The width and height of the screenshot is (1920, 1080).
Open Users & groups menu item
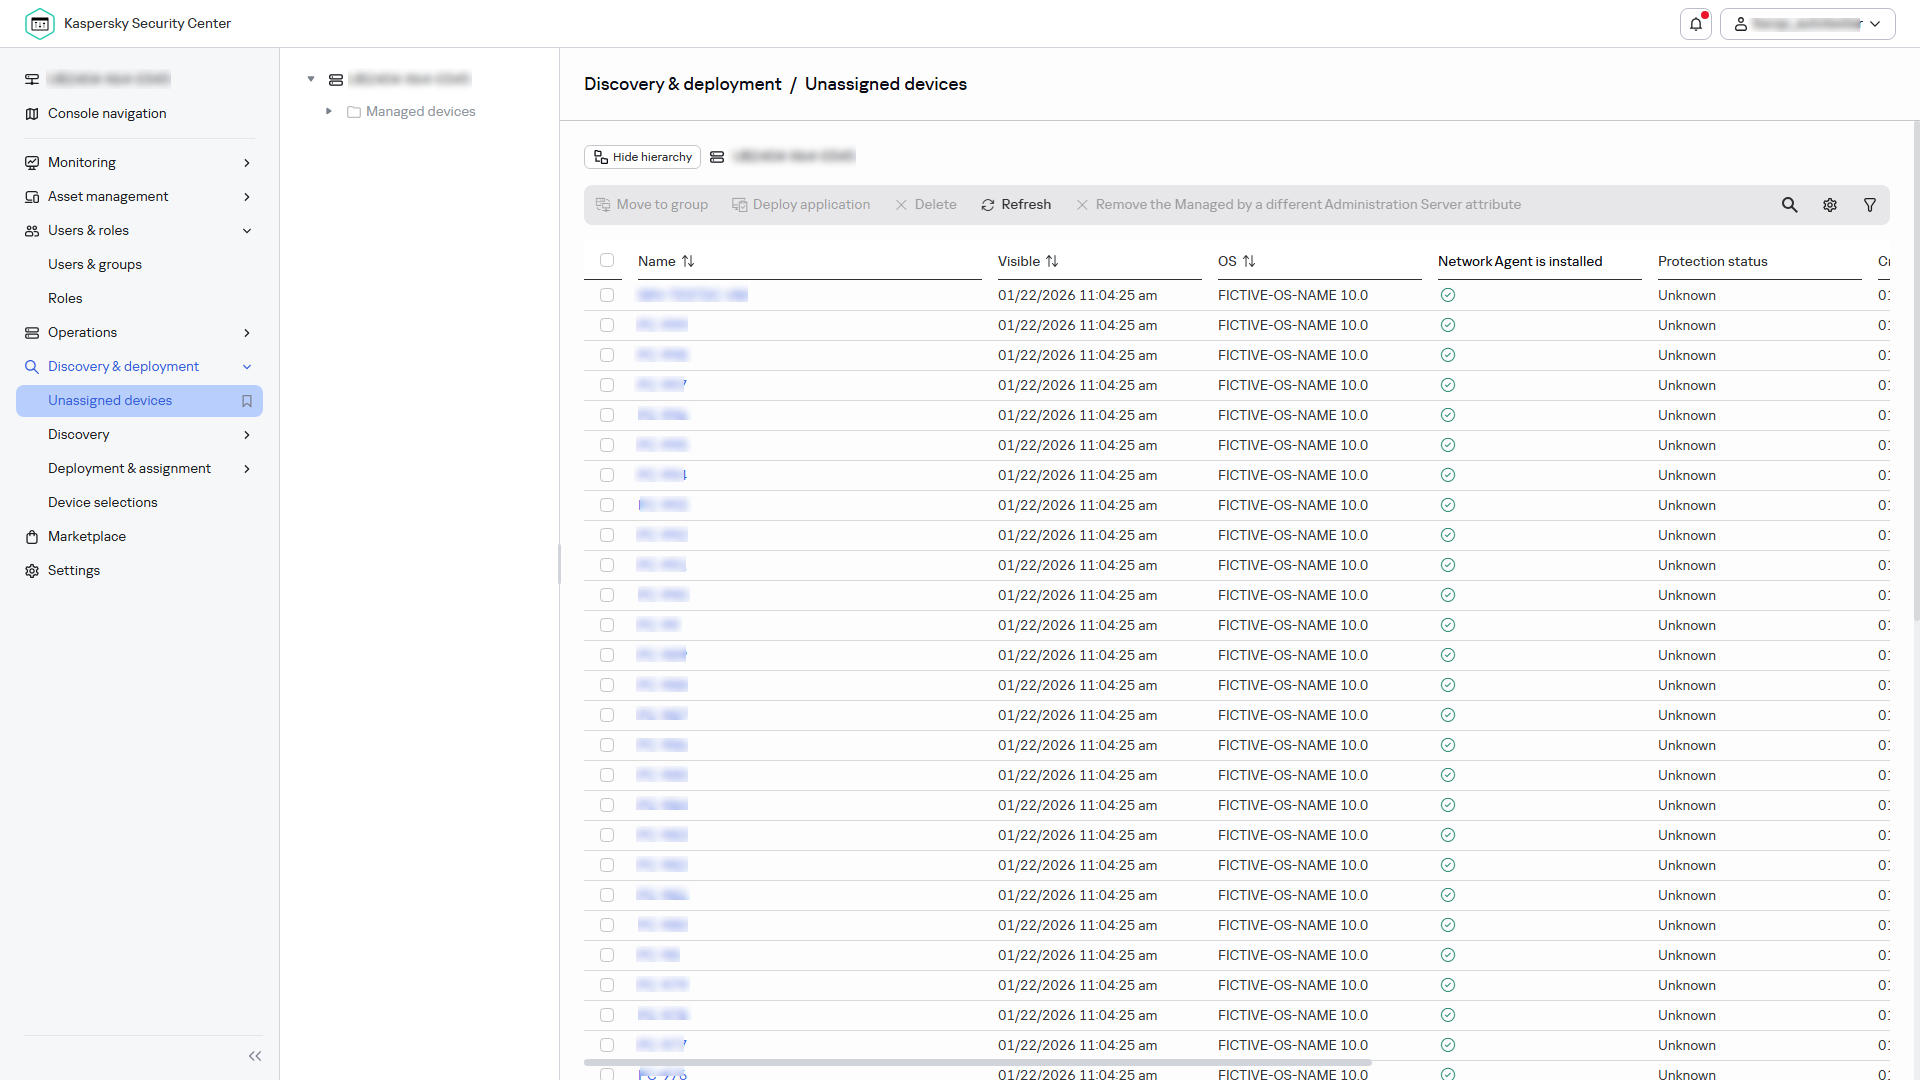click(x=95, y=265)
